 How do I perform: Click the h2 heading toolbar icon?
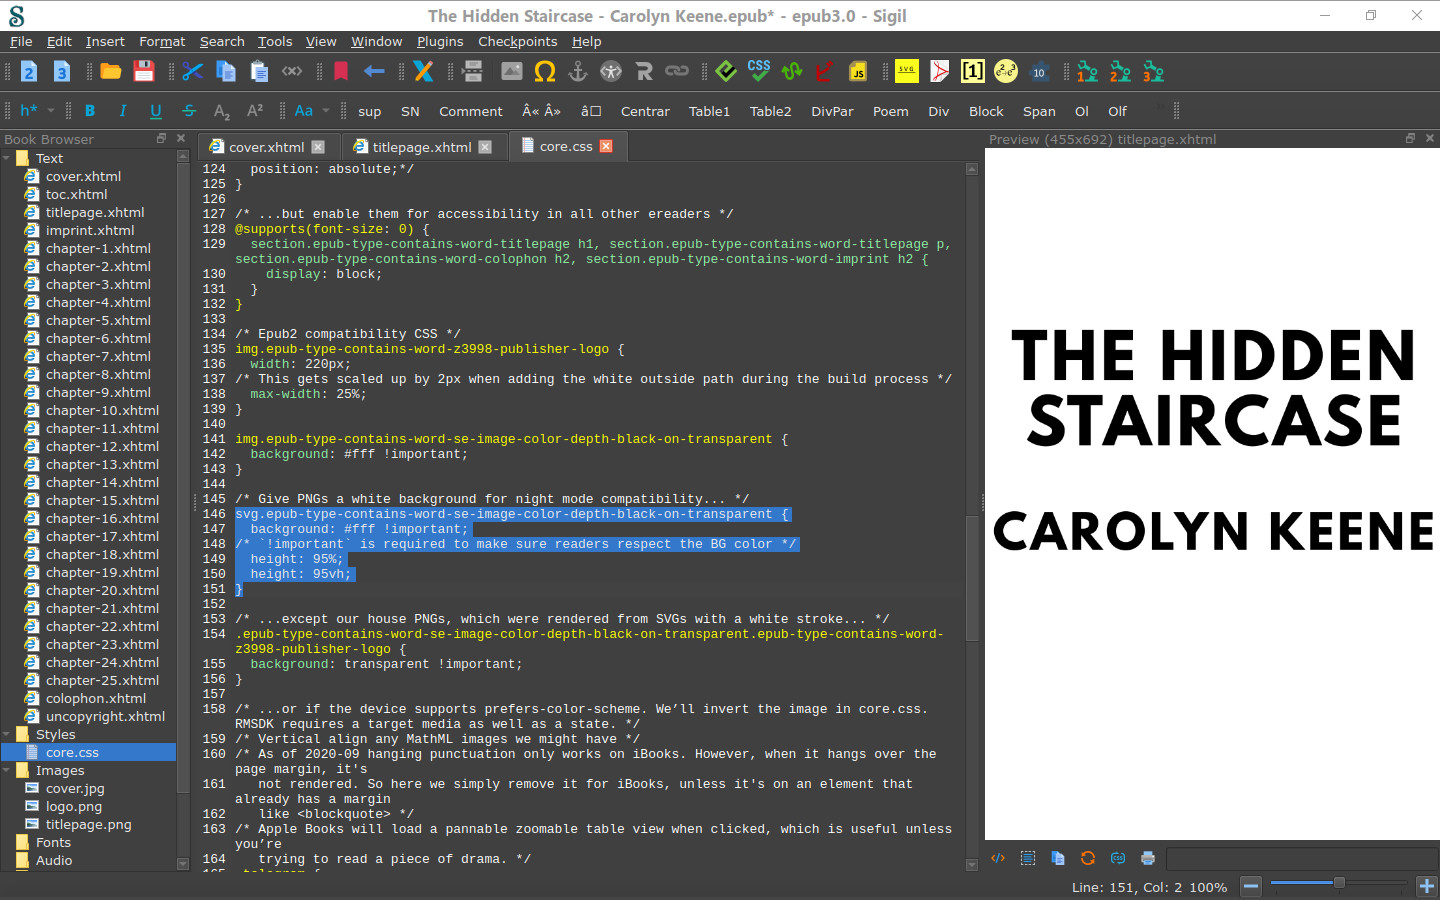click(29, 72)
